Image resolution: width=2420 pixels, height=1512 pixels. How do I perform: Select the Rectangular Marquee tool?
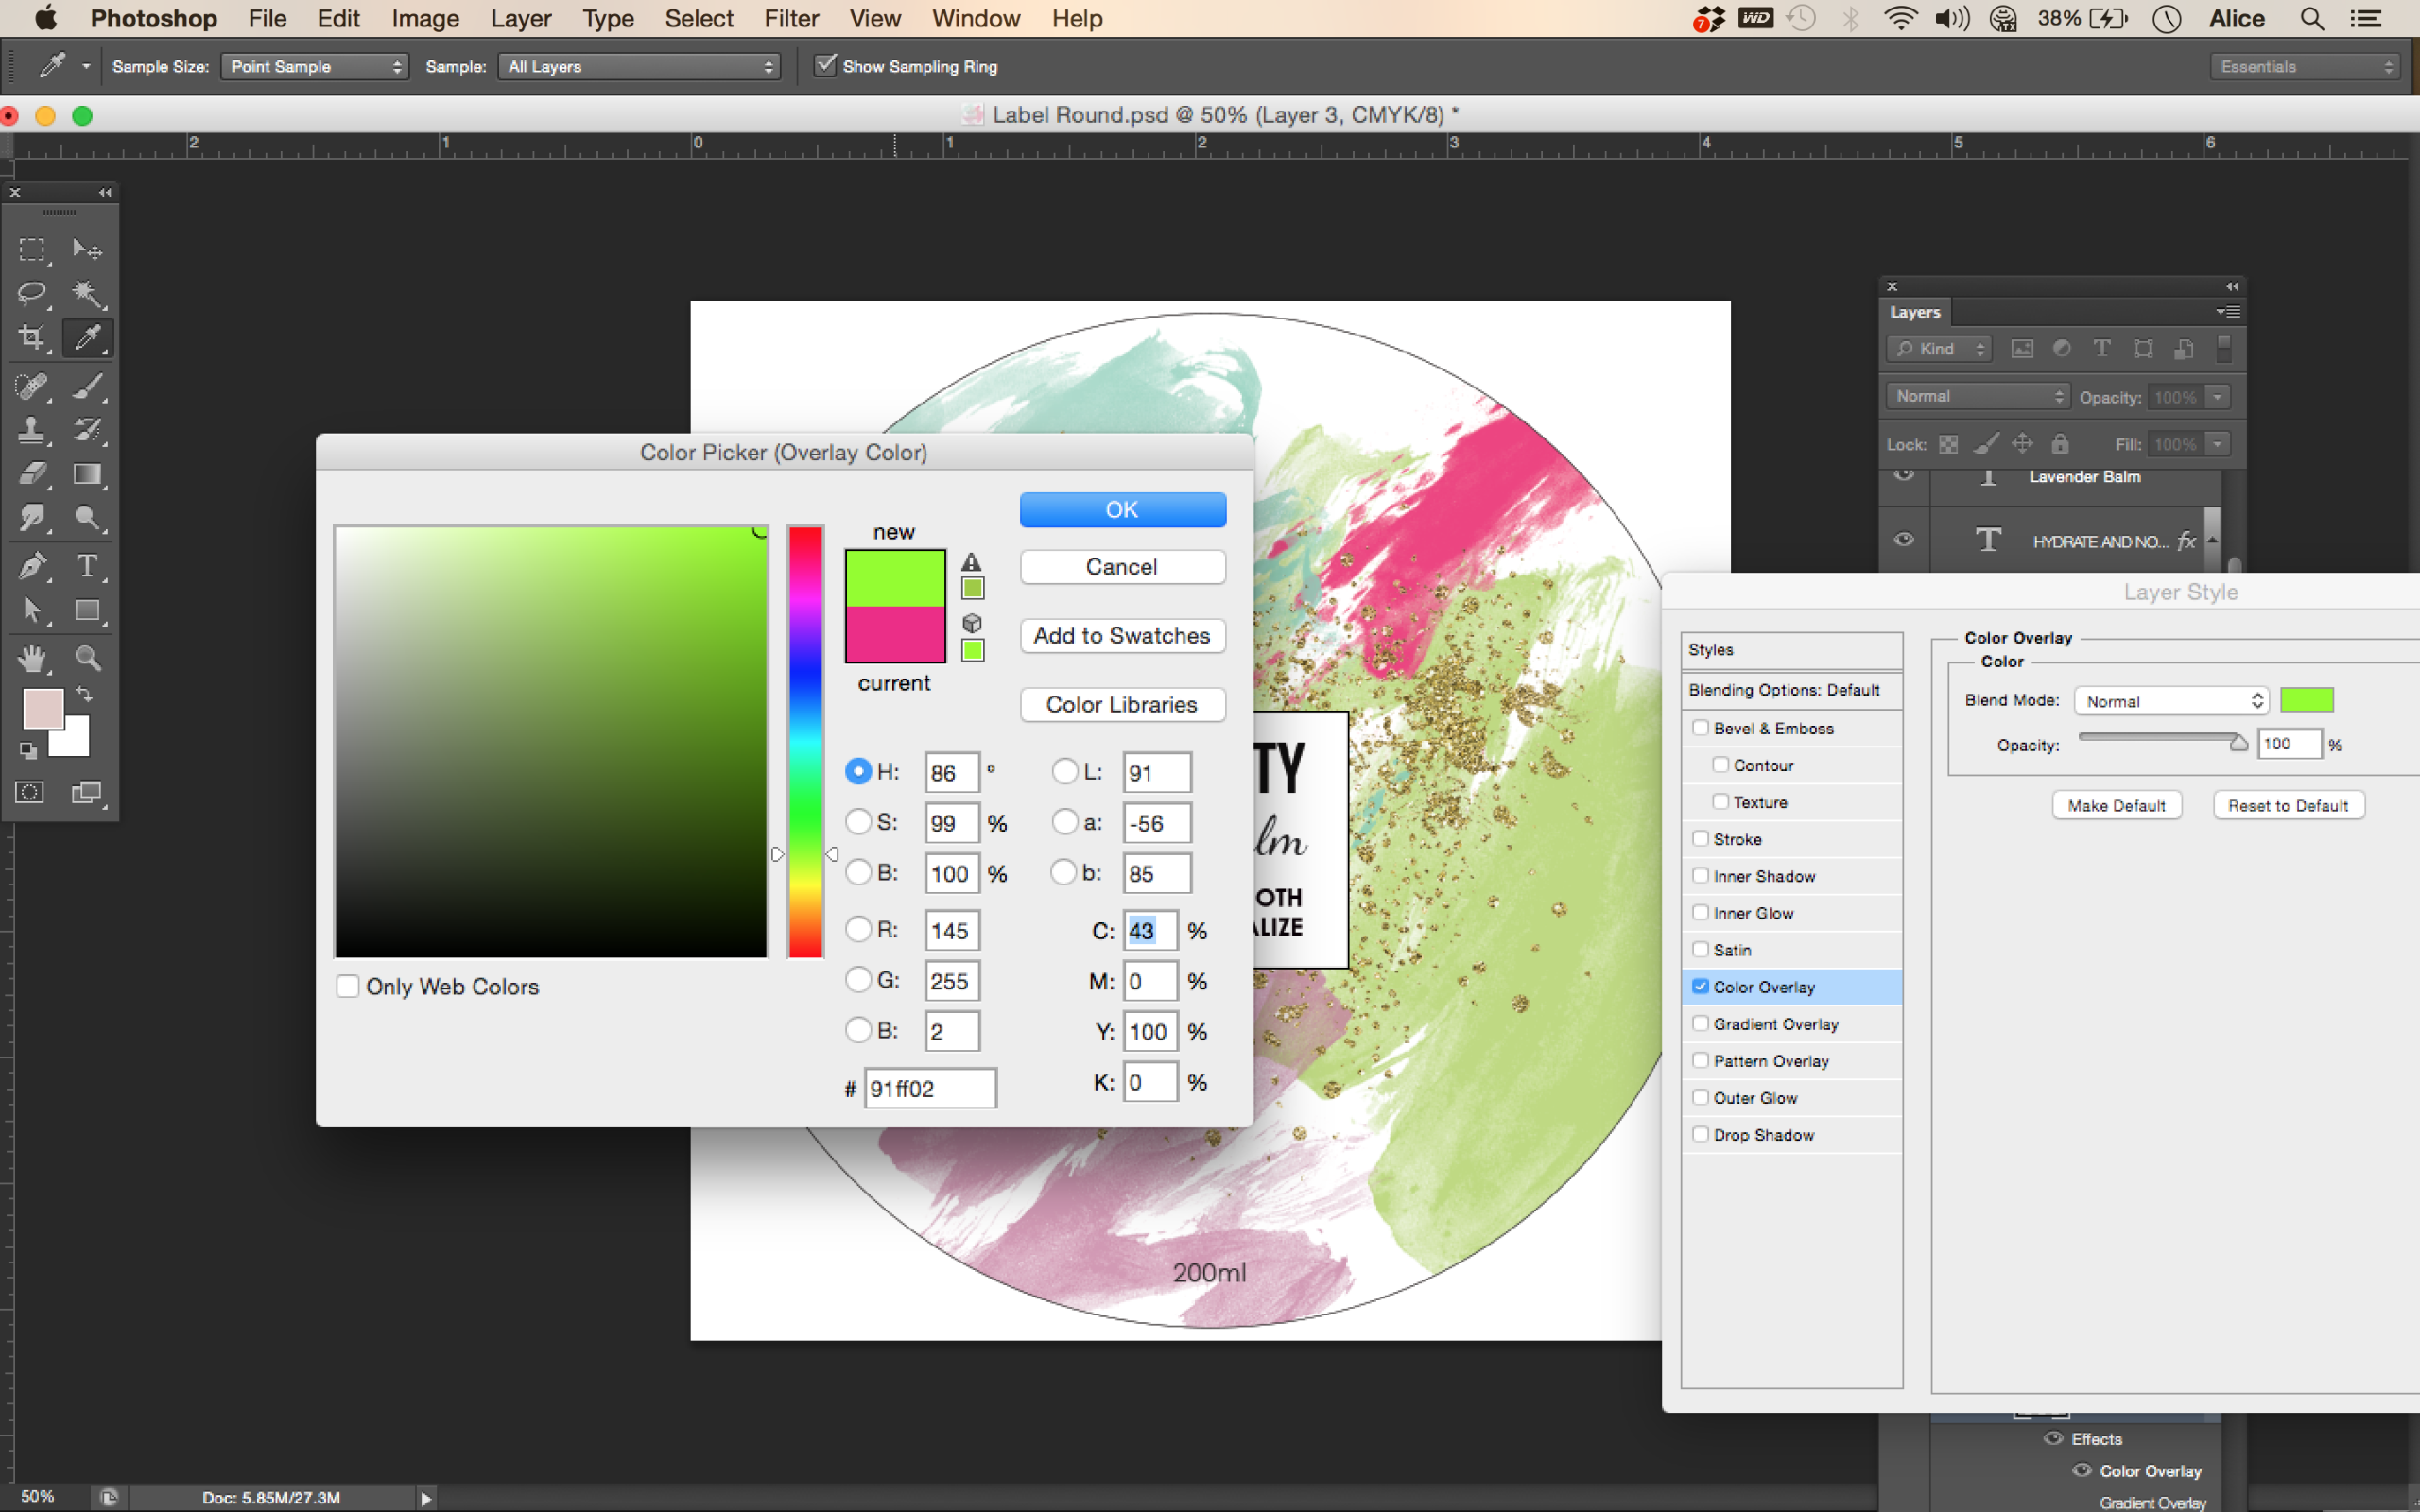(x=32, y=249)
